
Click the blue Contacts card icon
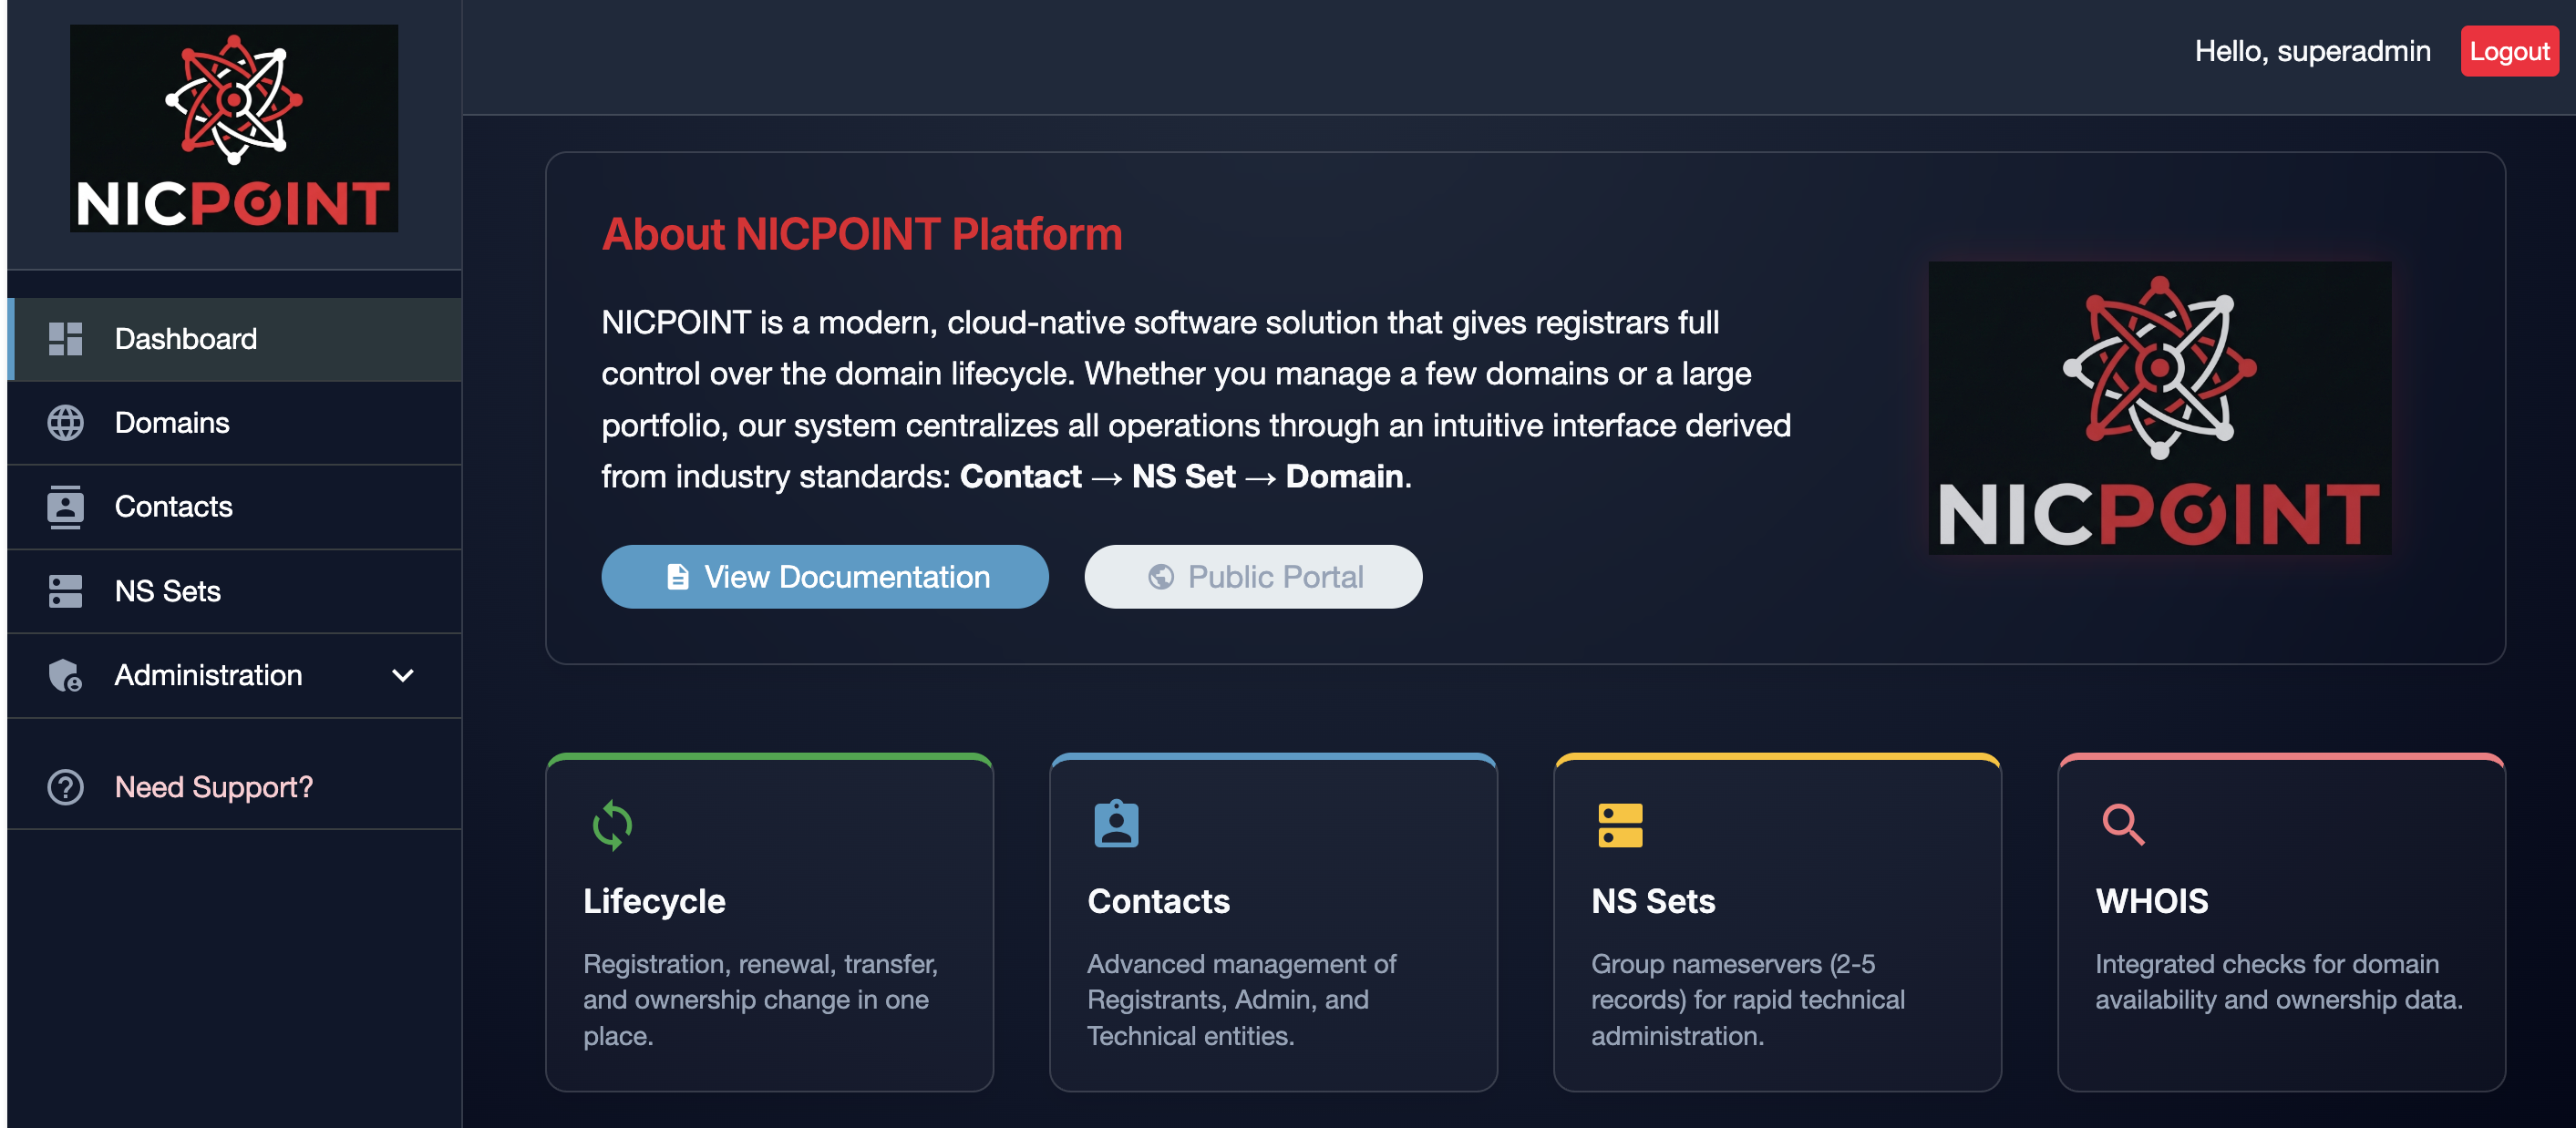tap(1116, 825)
